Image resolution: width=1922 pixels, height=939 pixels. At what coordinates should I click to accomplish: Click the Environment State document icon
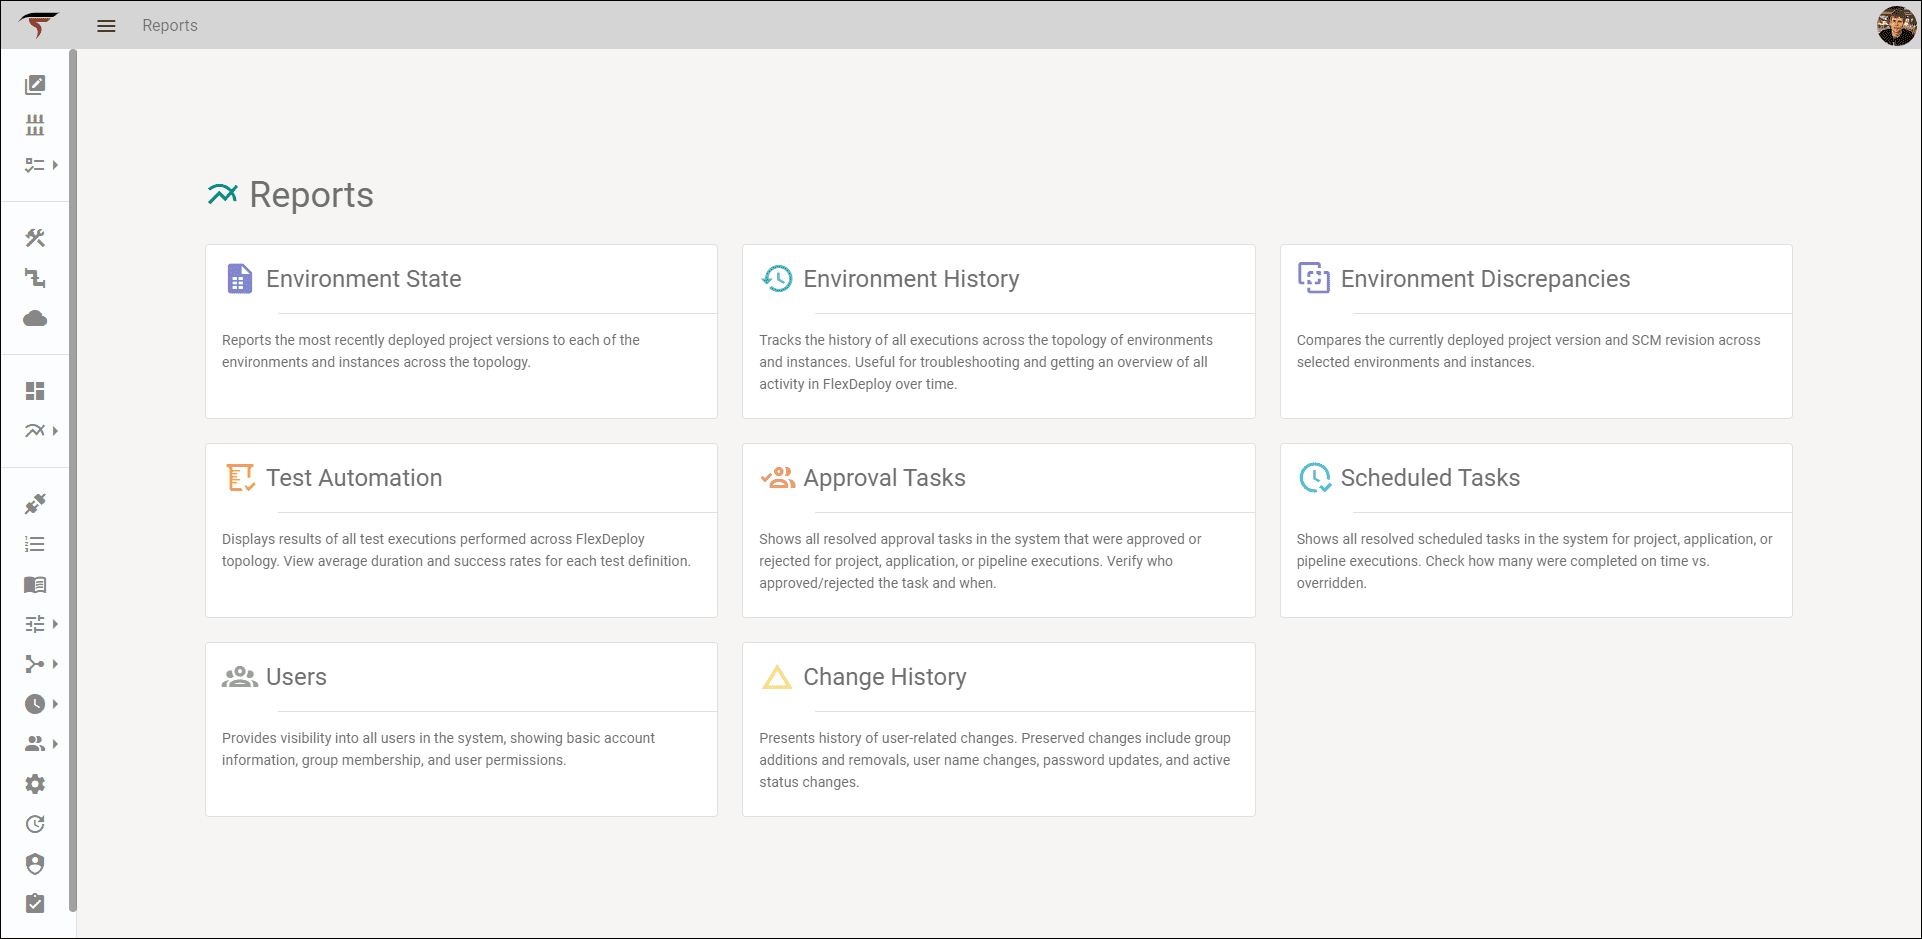point(239,278)
